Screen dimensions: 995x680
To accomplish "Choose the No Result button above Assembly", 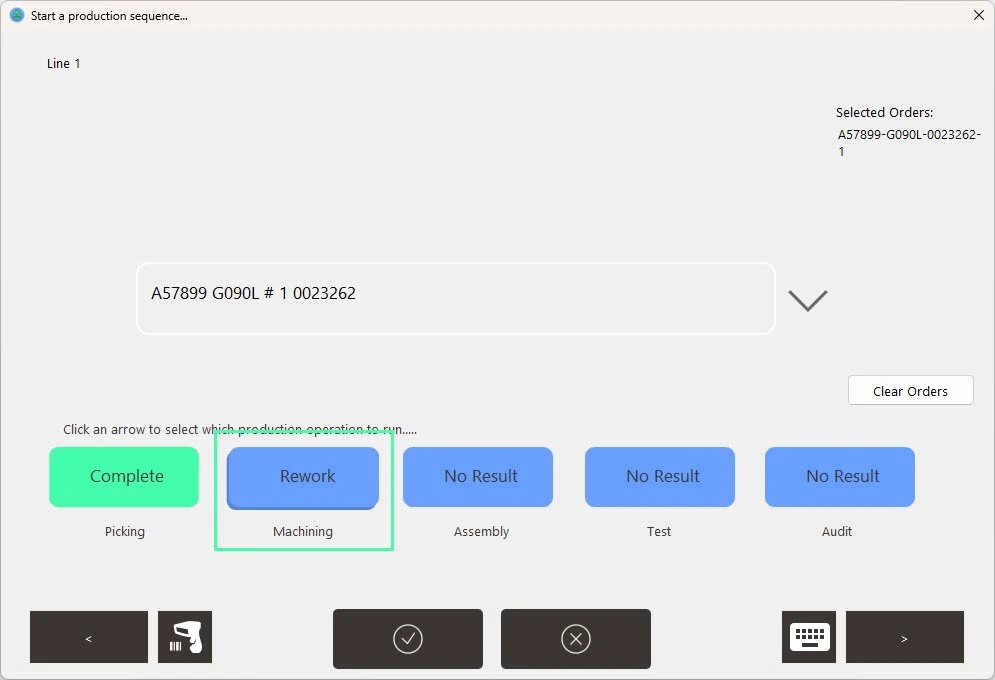I will coord(478,476).
